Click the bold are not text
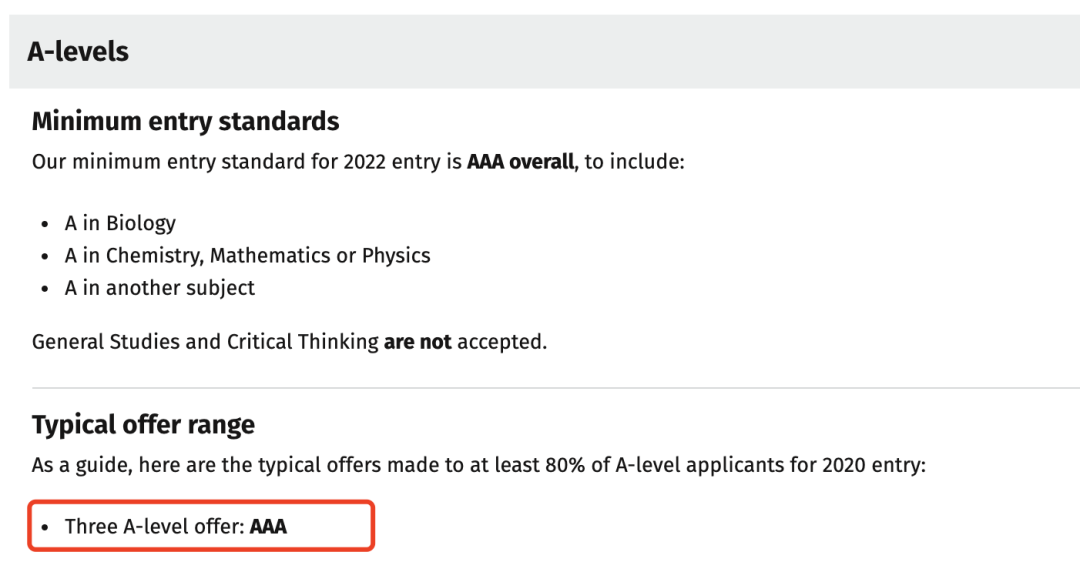This screenshot has width=1080, height=562. coord(417,342)
